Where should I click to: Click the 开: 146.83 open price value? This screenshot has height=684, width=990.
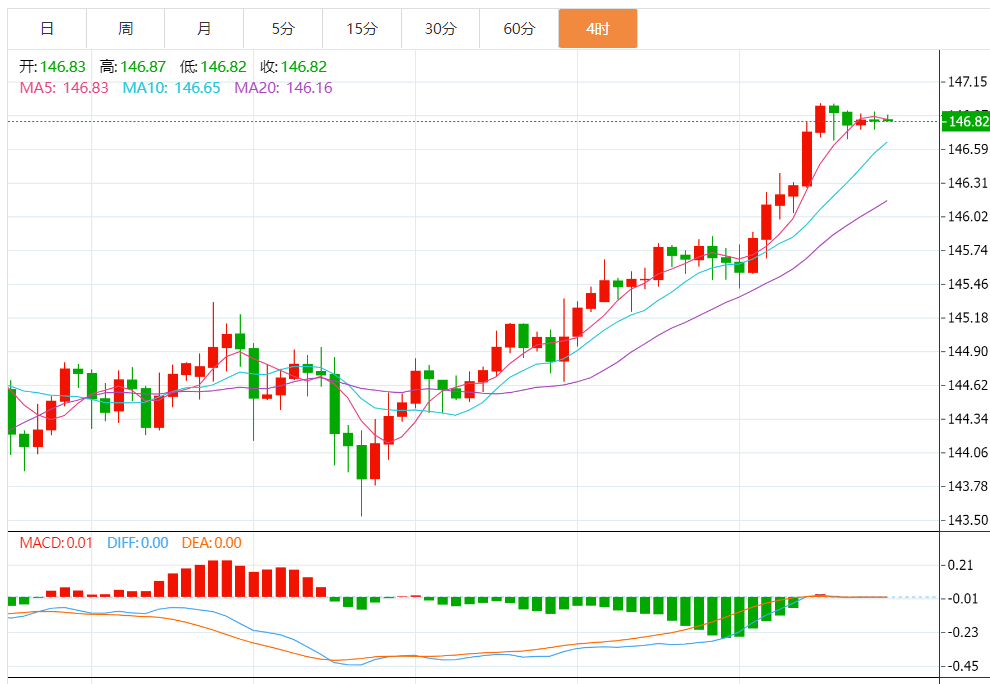[x=52, y=67]
